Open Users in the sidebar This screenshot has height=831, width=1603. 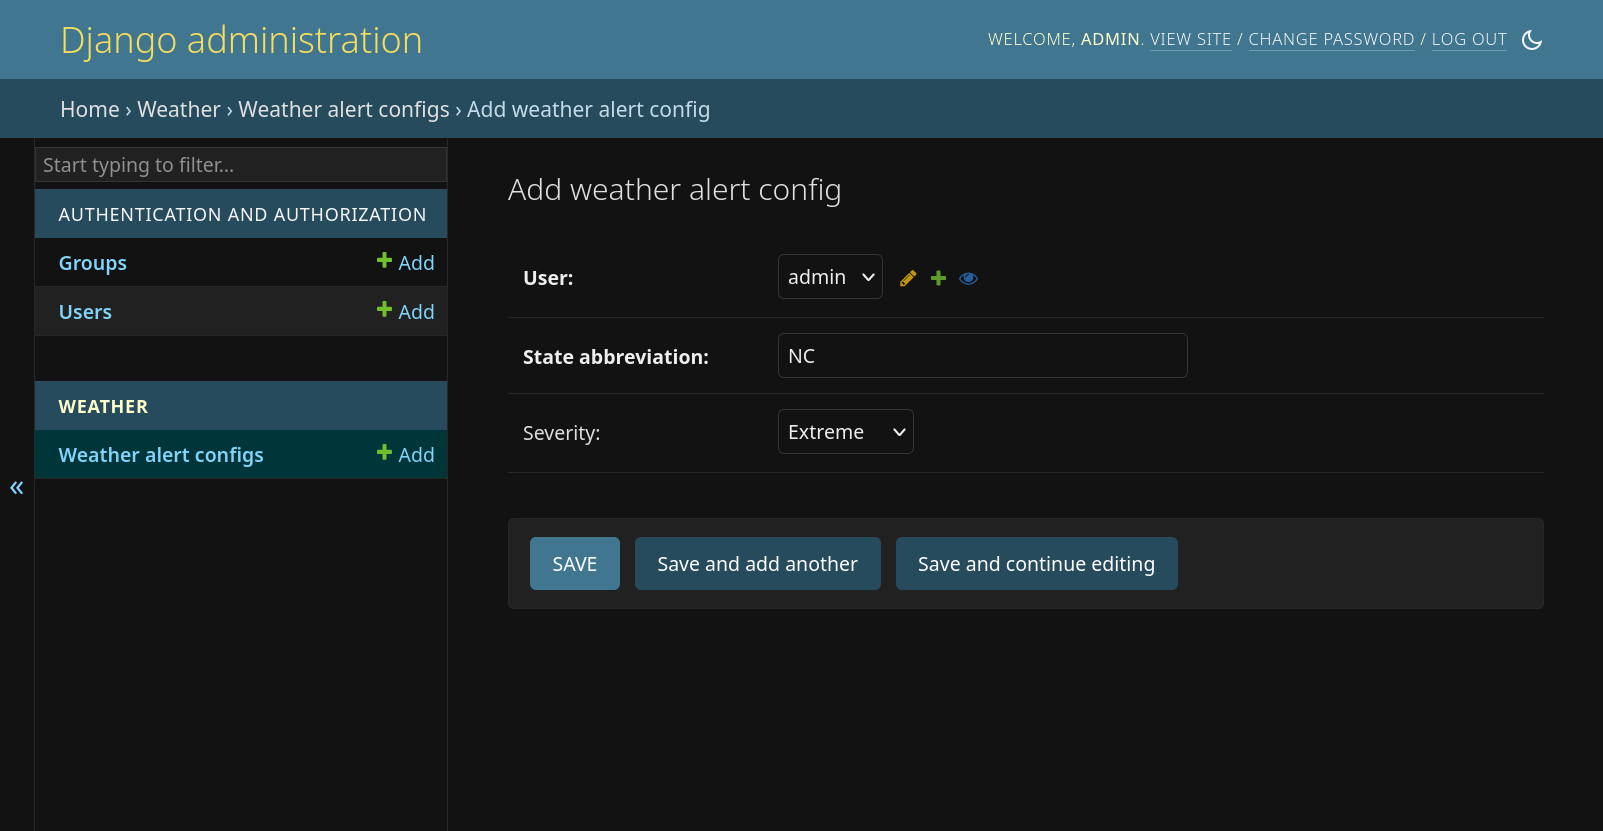85,312
